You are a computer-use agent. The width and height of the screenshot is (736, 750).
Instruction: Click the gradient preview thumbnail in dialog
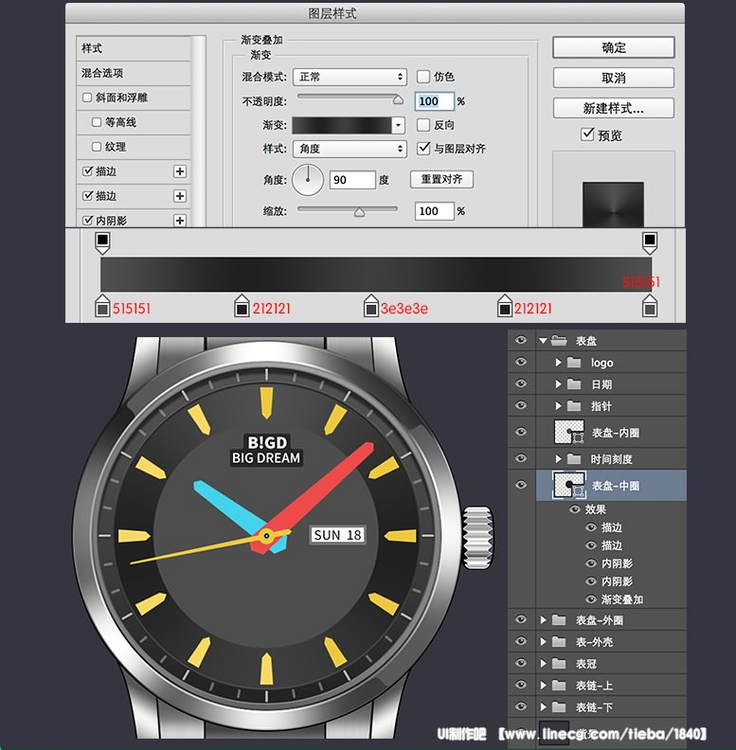tap(613, 204)
